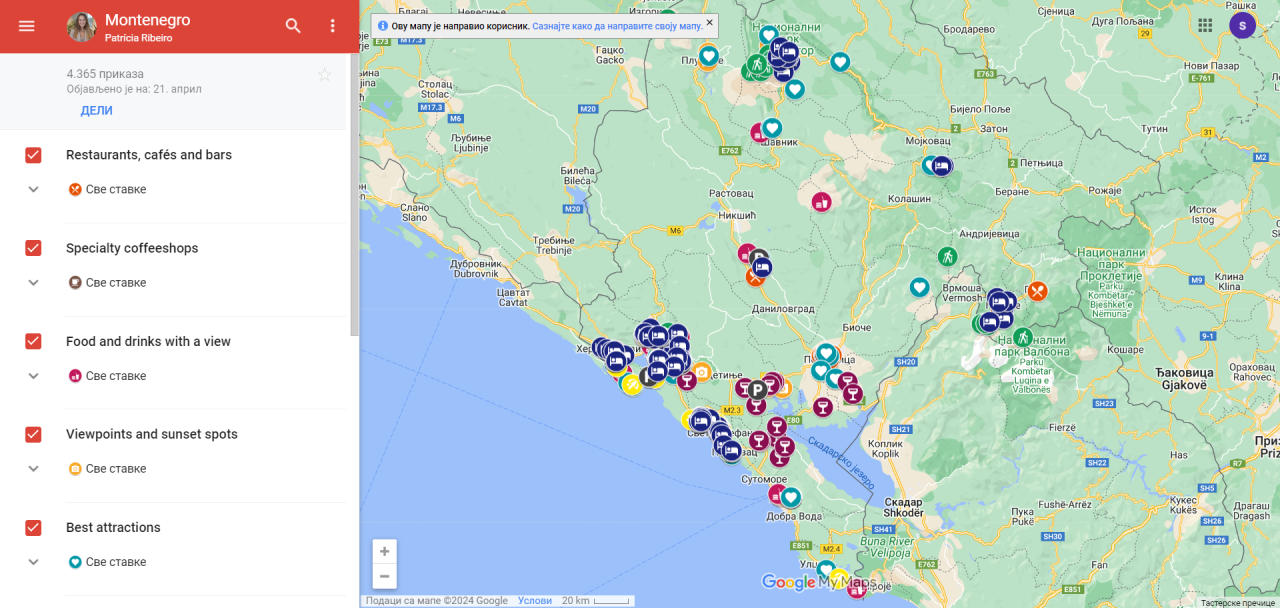
Task: Click the 'Објављено је на: 21. април' date
Action: click(134, 89)
